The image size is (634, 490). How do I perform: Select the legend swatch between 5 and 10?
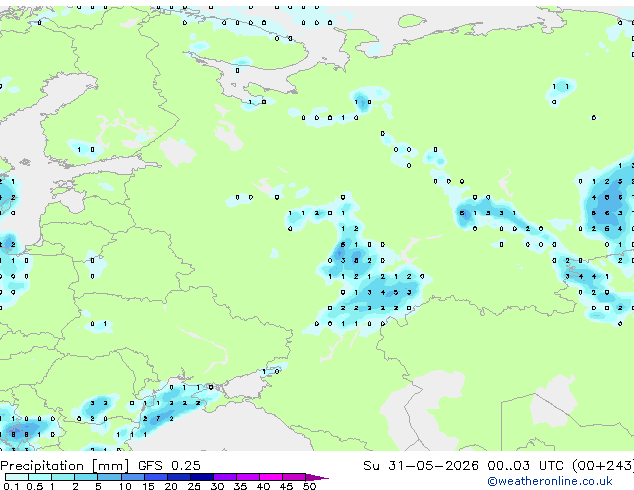coord(109,477)
